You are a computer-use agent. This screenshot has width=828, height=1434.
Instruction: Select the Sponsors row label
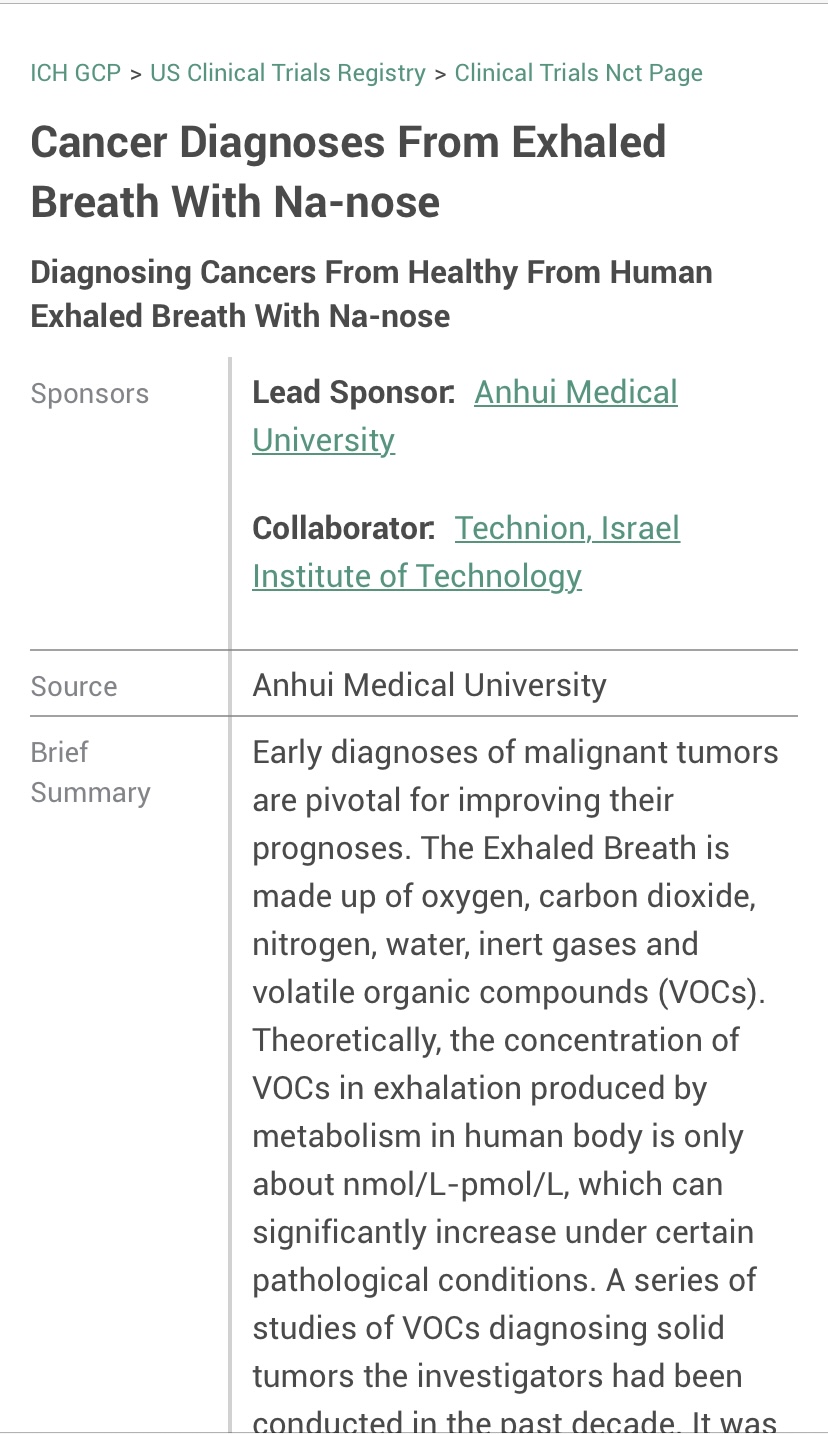(x=90, y=394)
